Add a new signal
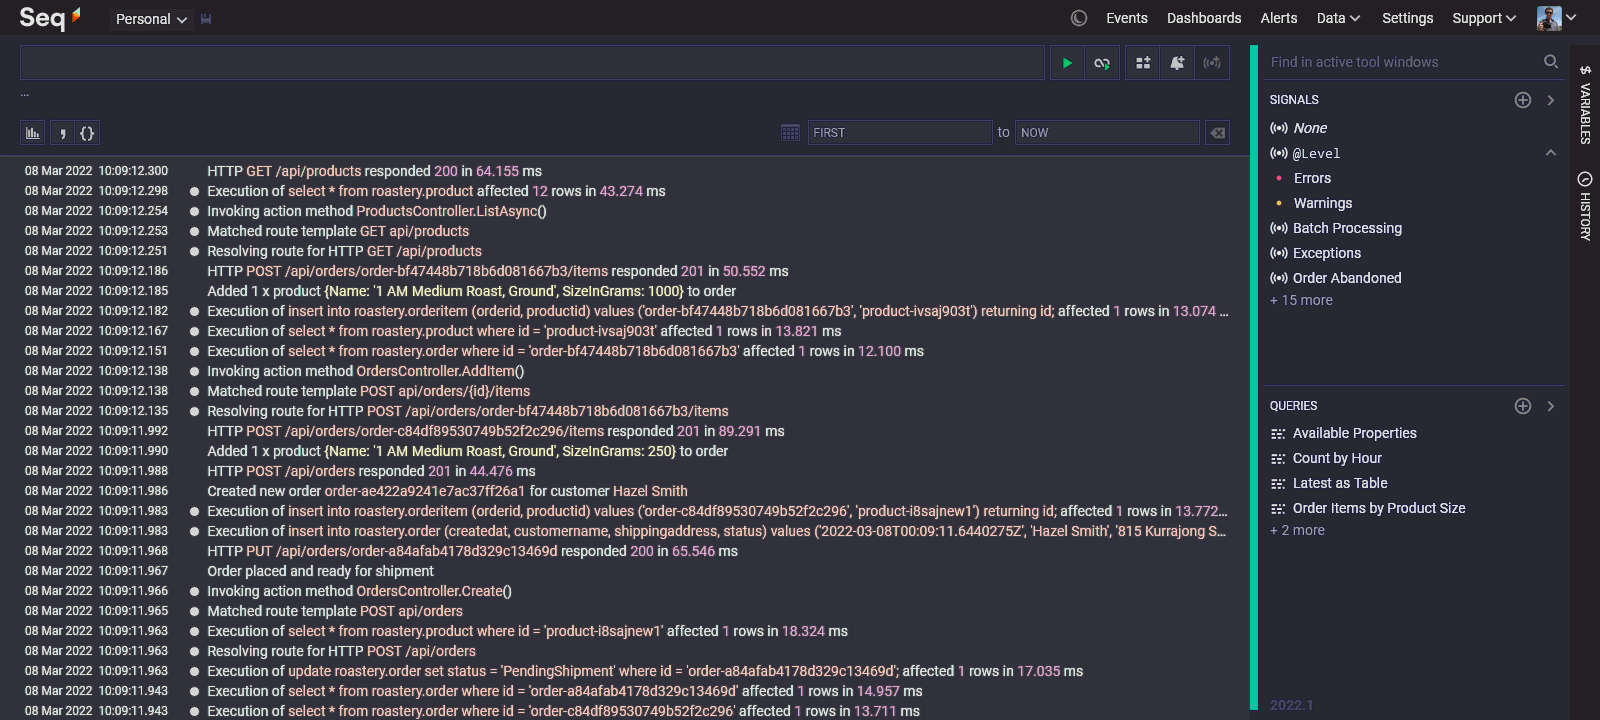Viewport: 1600px width, 720px height. [1523, 100]
